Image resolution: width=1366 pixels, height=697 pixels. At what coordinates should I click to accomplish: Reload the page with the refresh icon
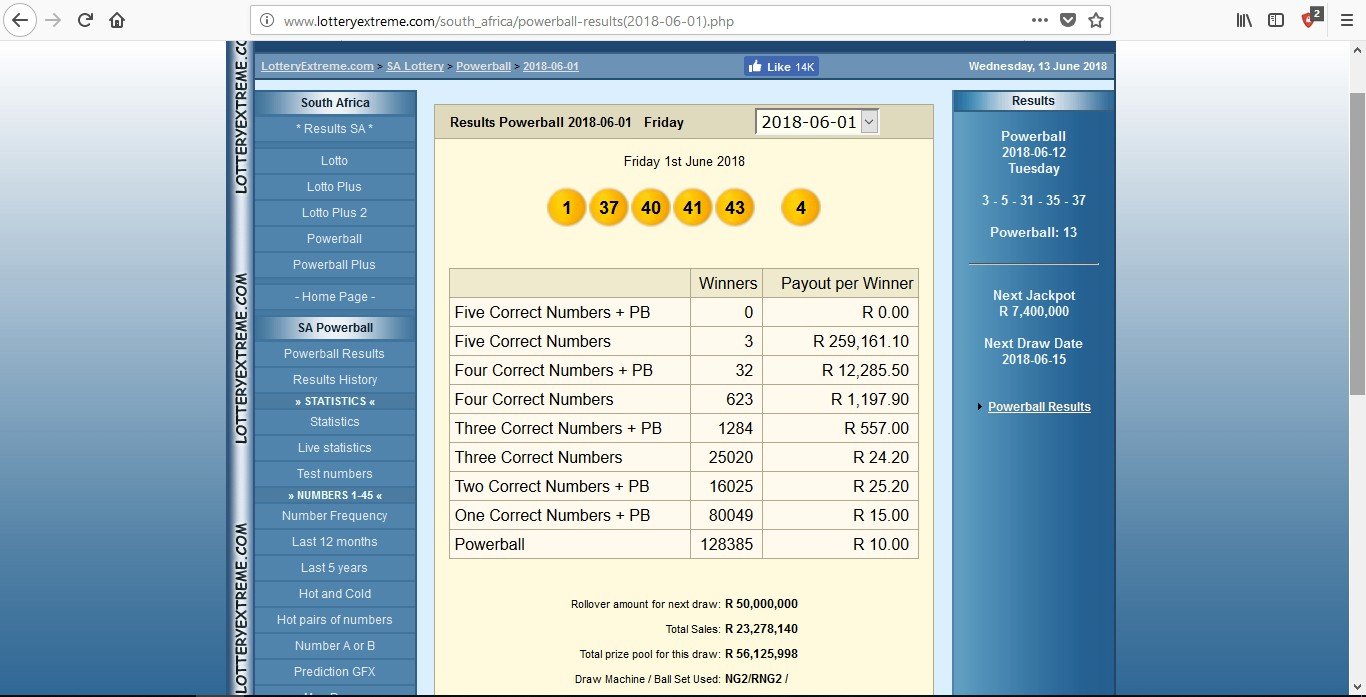pyautogui.click(x=86, y=20)
